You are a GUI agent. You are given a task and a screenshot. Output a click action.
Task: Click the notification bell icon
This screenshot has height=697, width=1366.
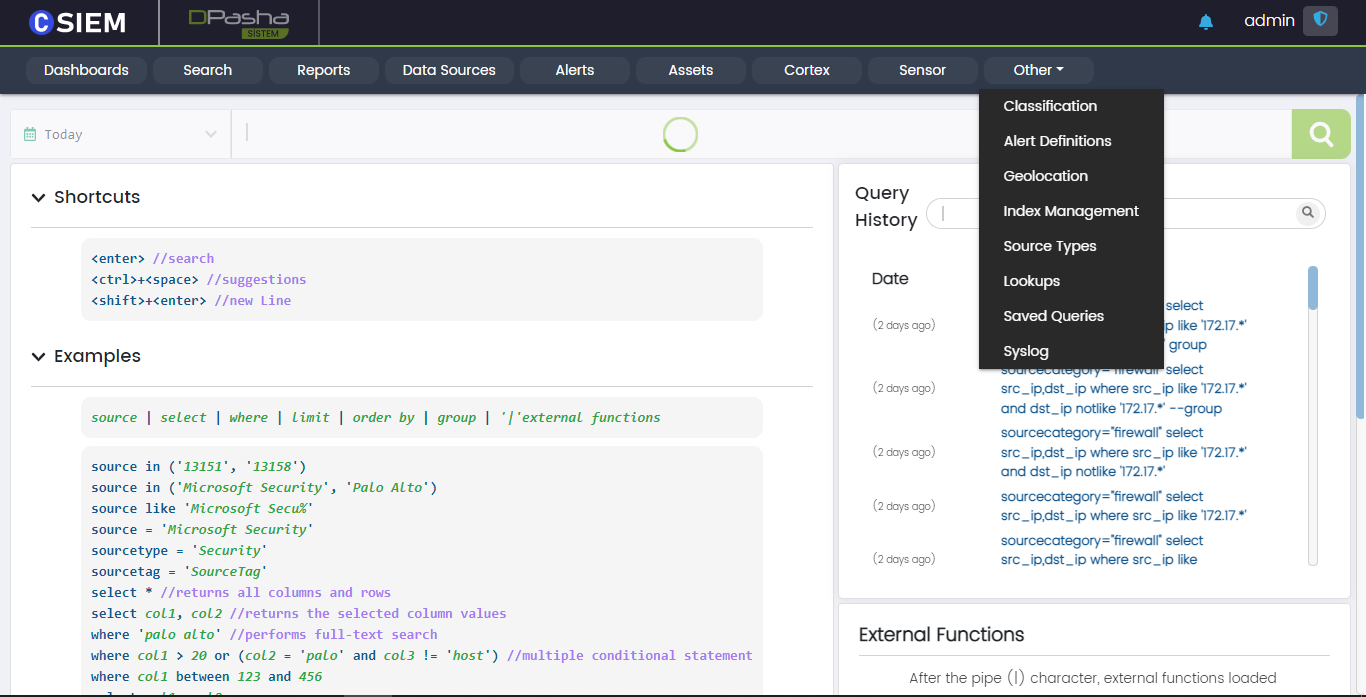(1205, 22)
